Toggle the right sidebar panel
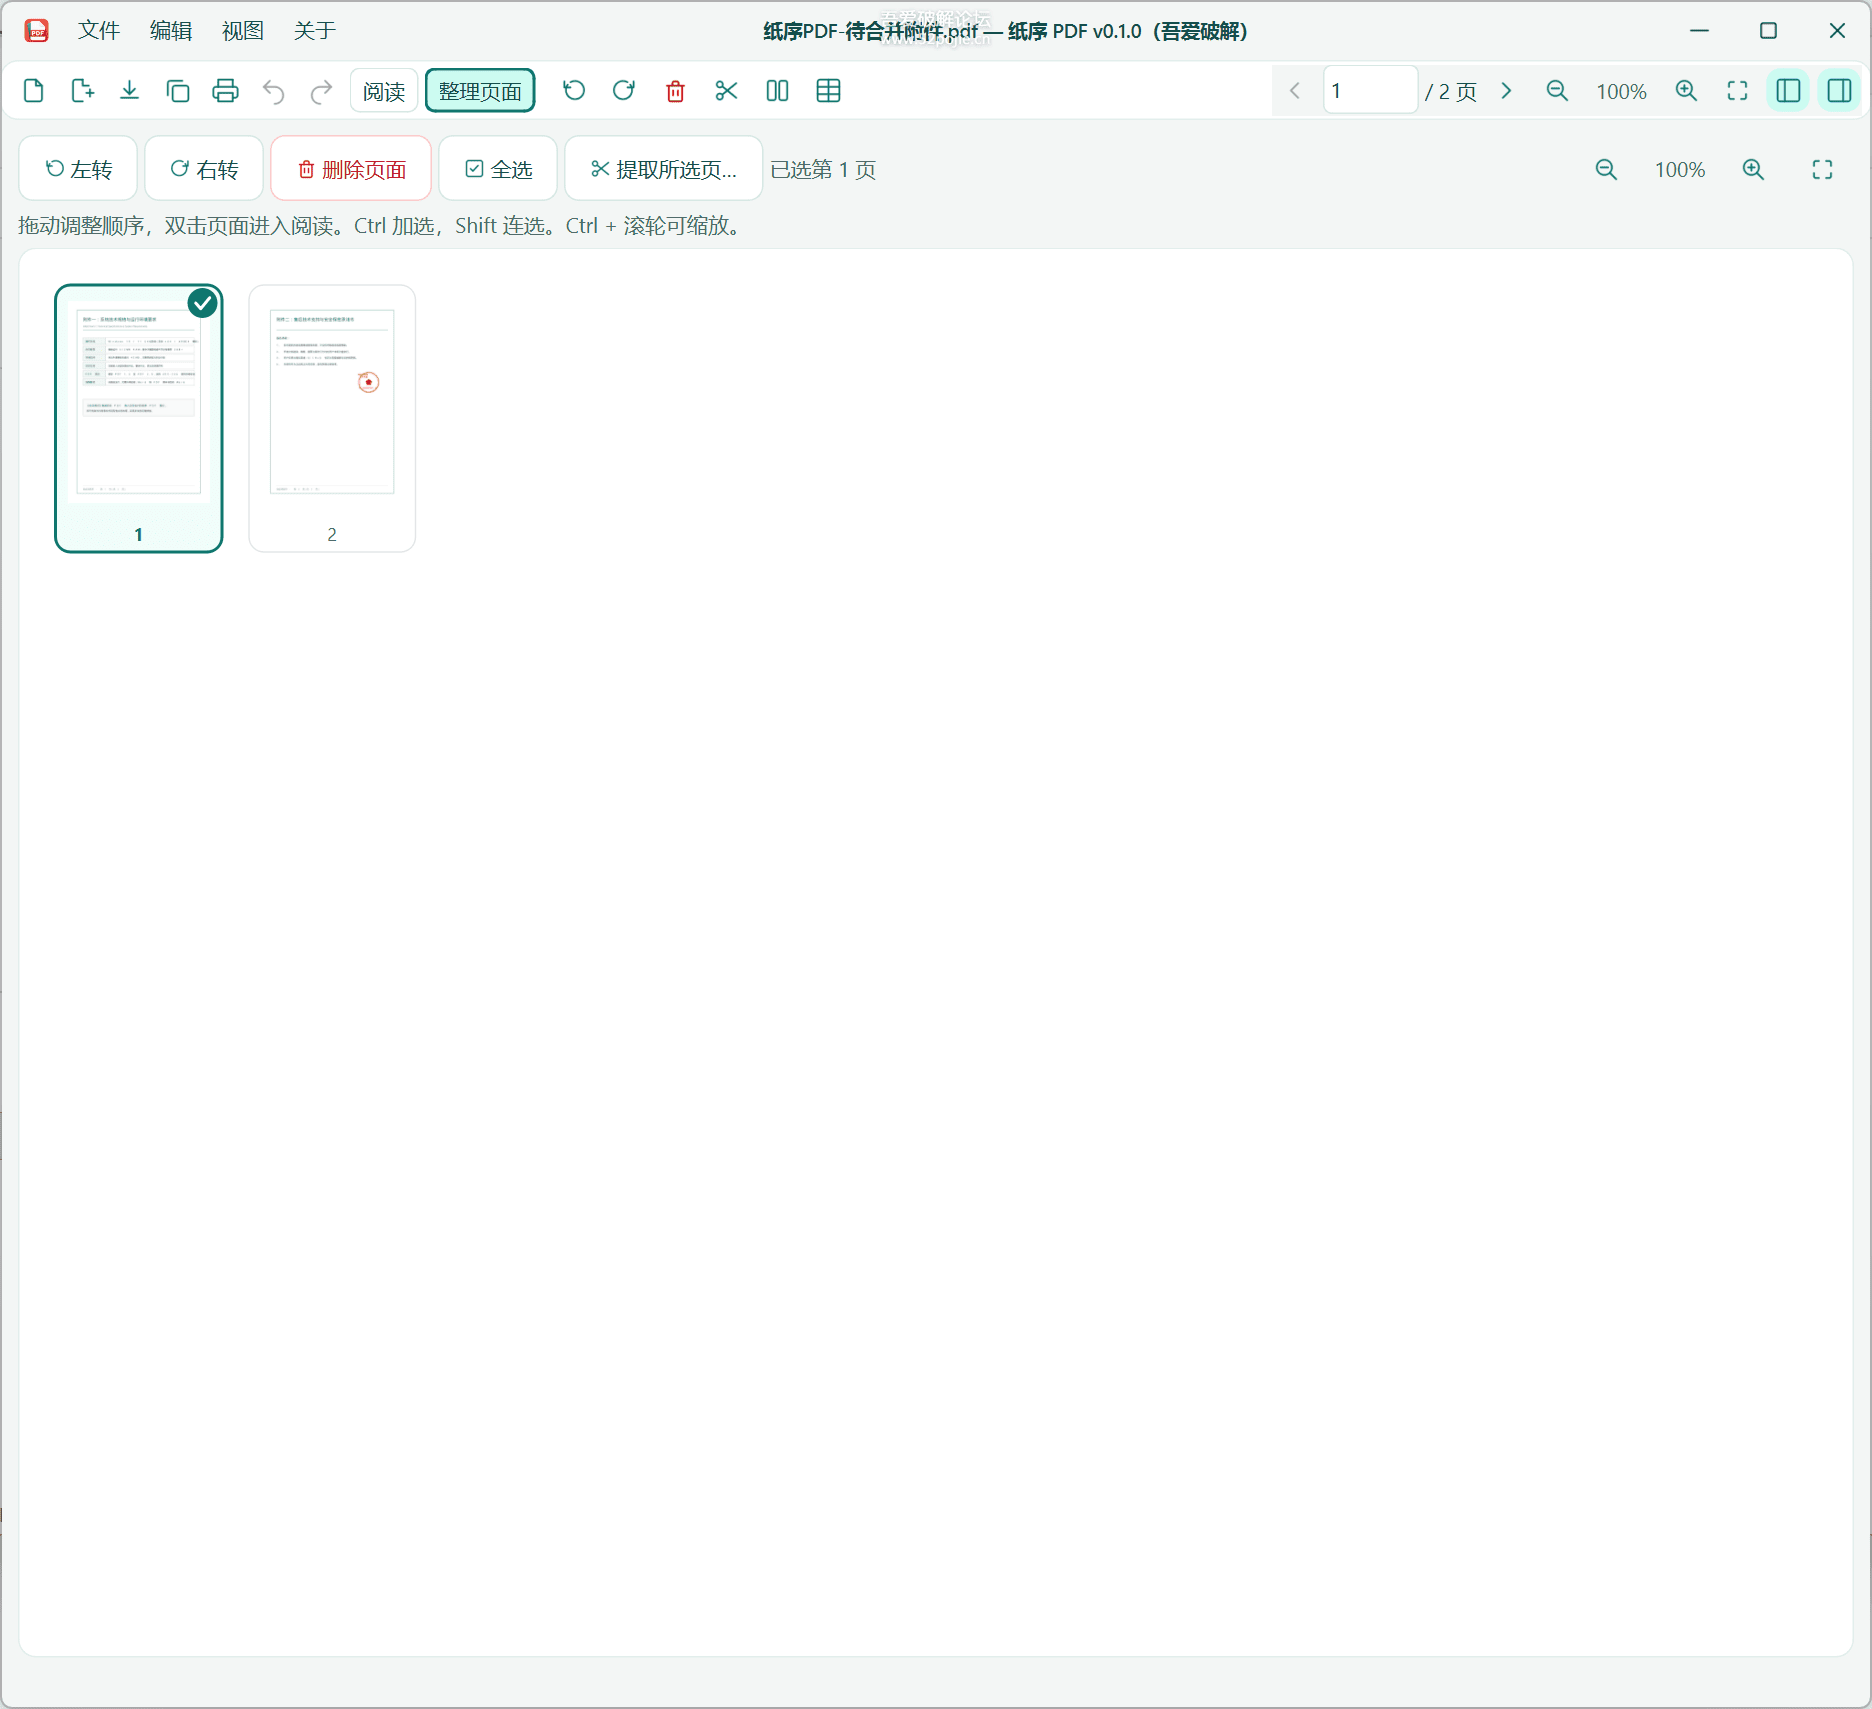Screen dimensions: 1872x1709 click(1839, 91)
